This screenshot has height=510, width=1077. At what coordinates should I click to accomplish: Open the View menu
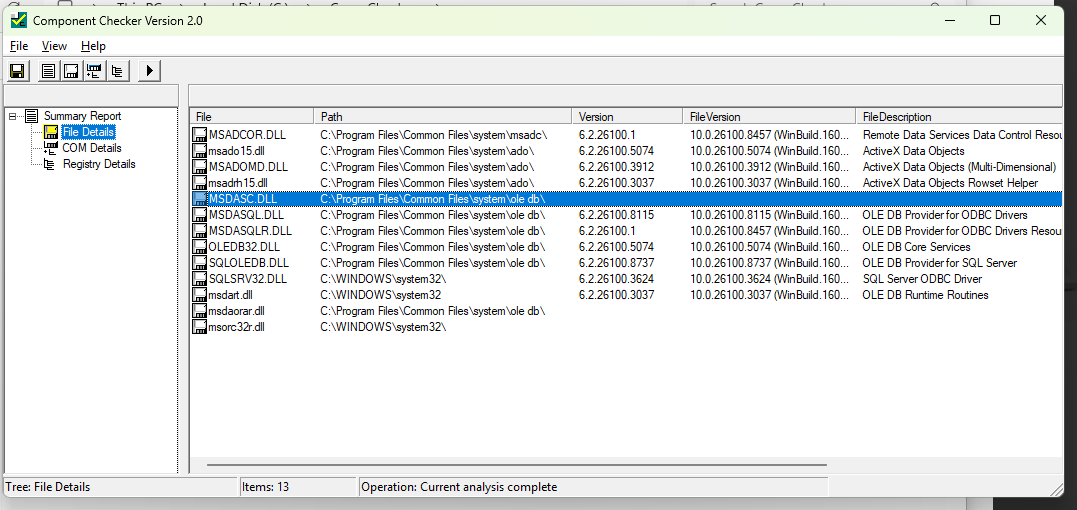coord(54,46)
